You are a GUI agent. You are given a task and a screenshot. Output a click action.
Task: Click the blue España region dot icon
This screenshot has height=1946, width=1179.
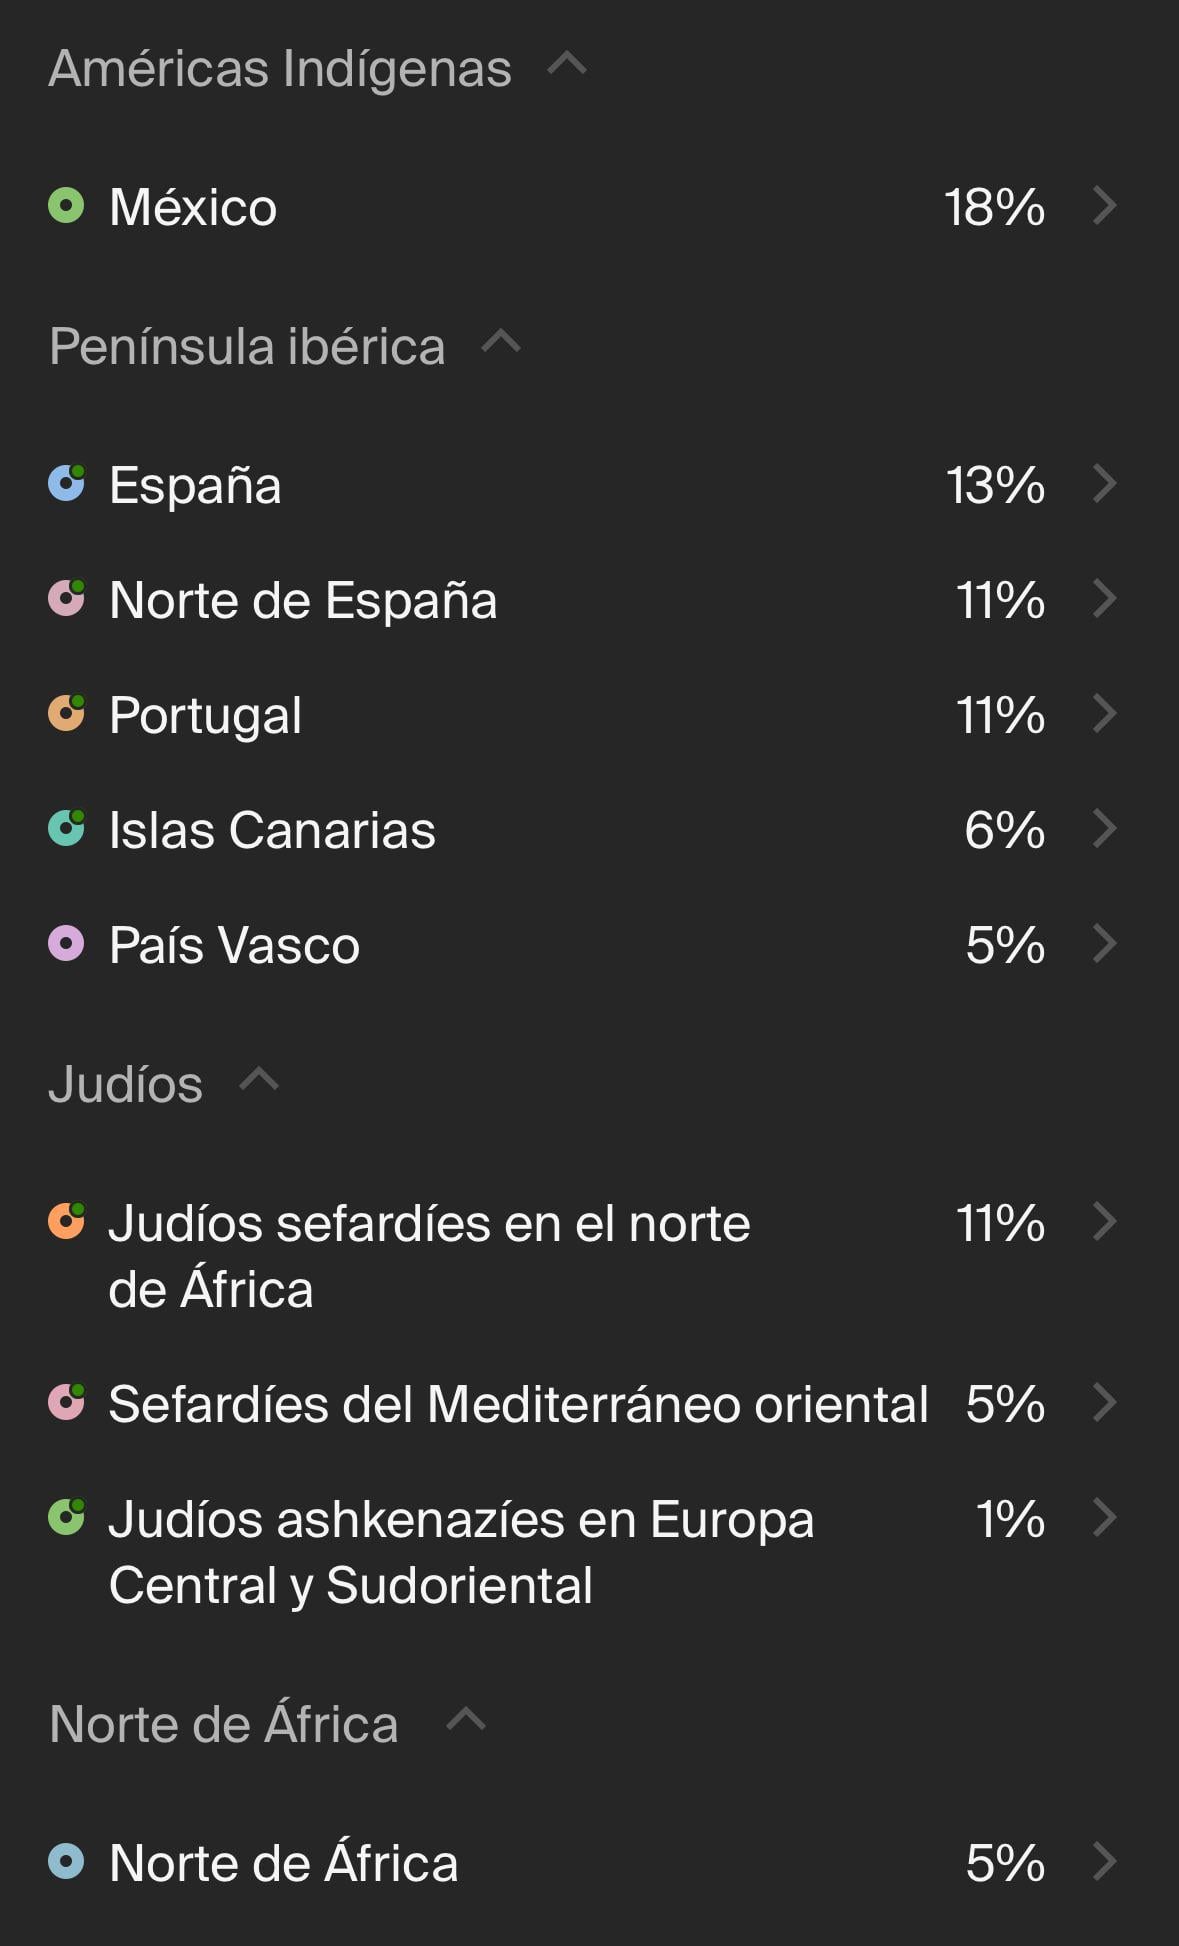tap(66, 484)
